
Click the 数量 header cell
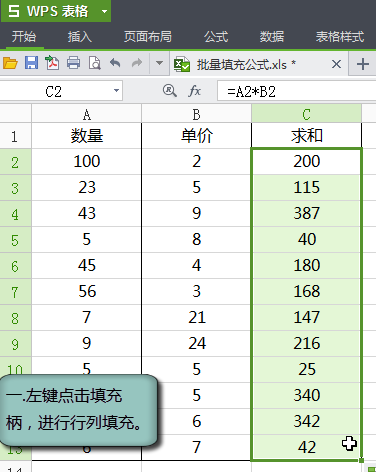pyautogui.click(x=87, y=136)
